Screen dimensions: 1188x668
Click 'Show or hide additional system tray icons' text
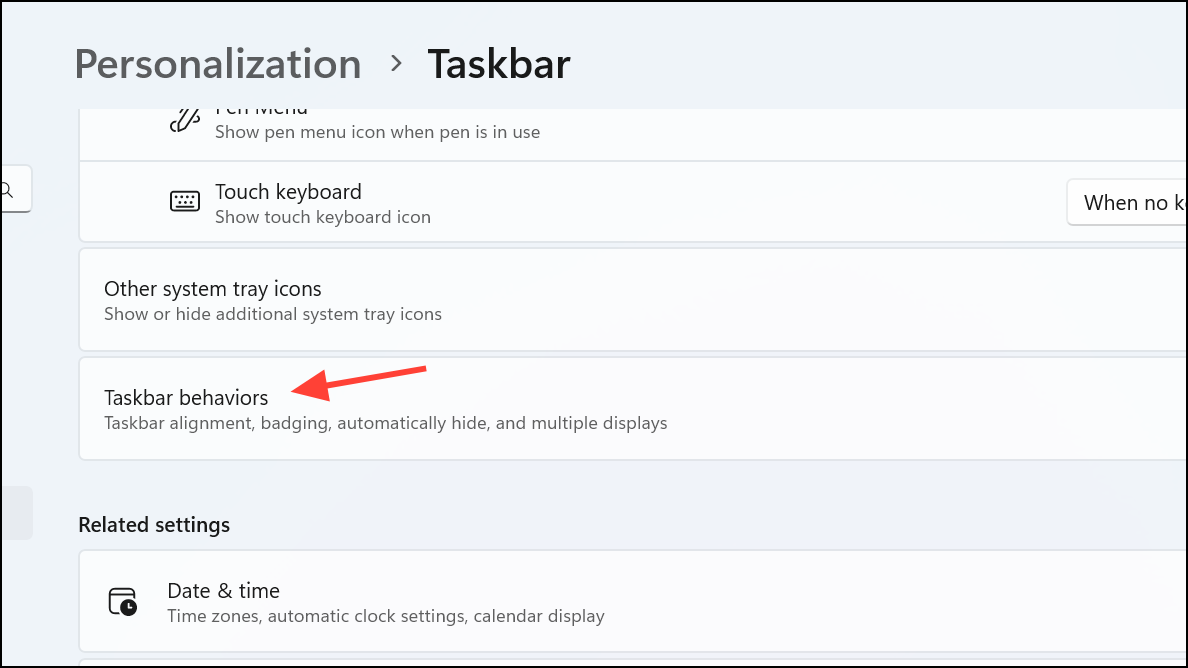click(273, 314)
